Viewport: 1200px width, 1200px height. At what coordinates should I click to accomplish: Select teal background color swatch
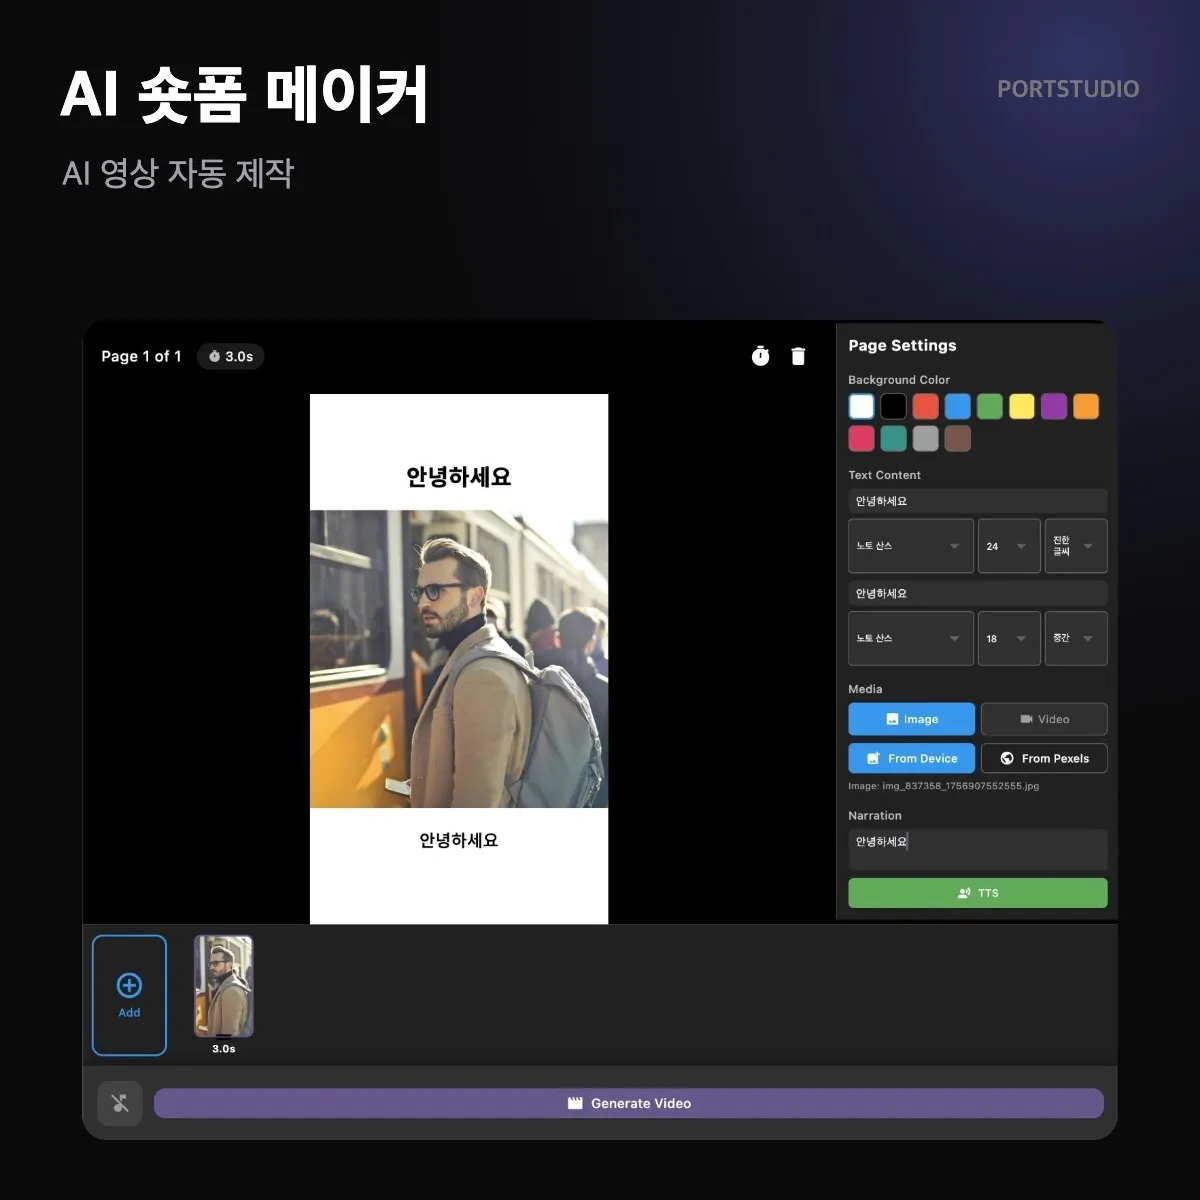893,438
